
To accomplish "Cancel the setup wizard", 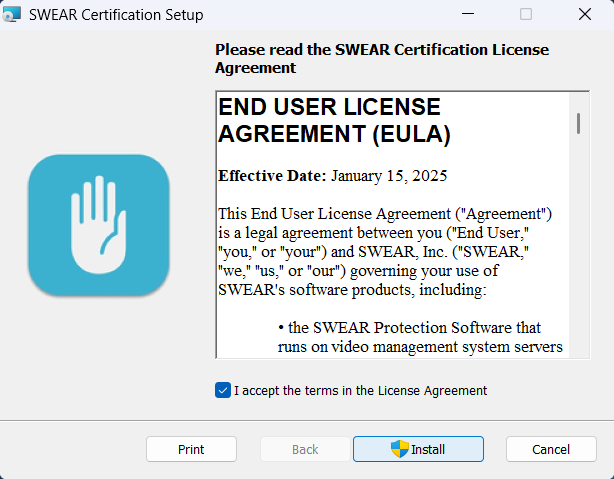I will (551, 449).
